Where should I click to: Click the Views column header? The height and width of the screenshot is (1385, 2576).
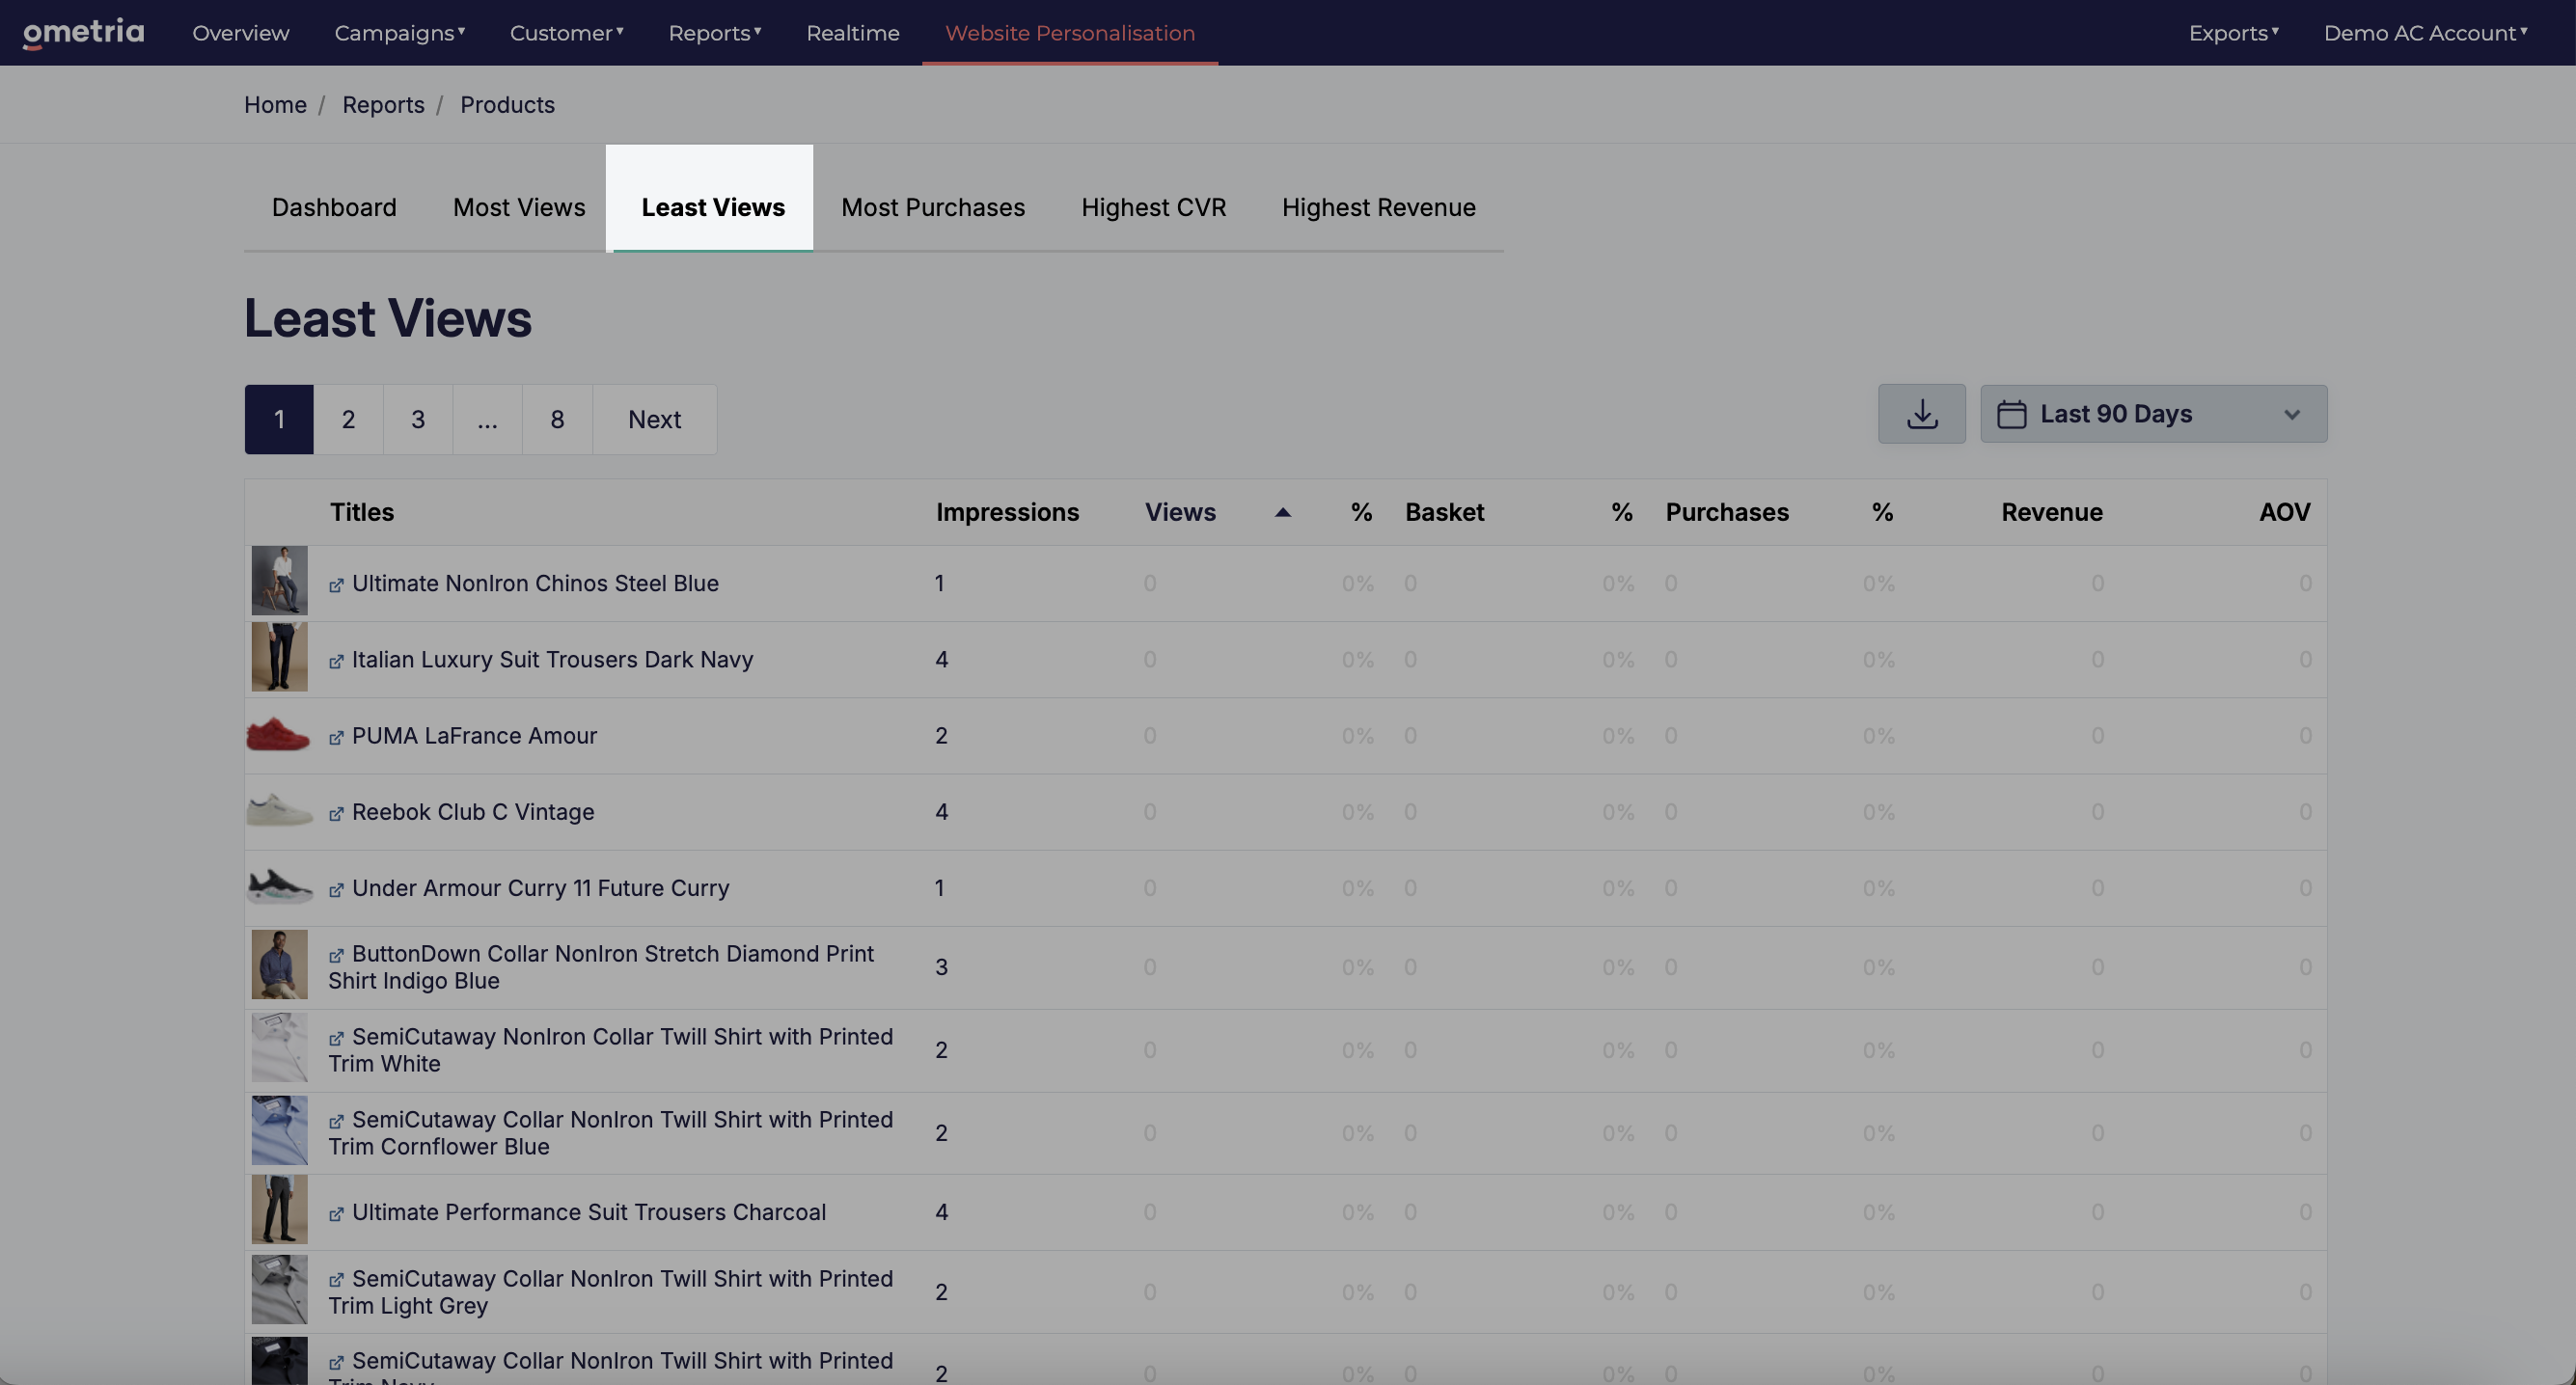coord(1180,512)
